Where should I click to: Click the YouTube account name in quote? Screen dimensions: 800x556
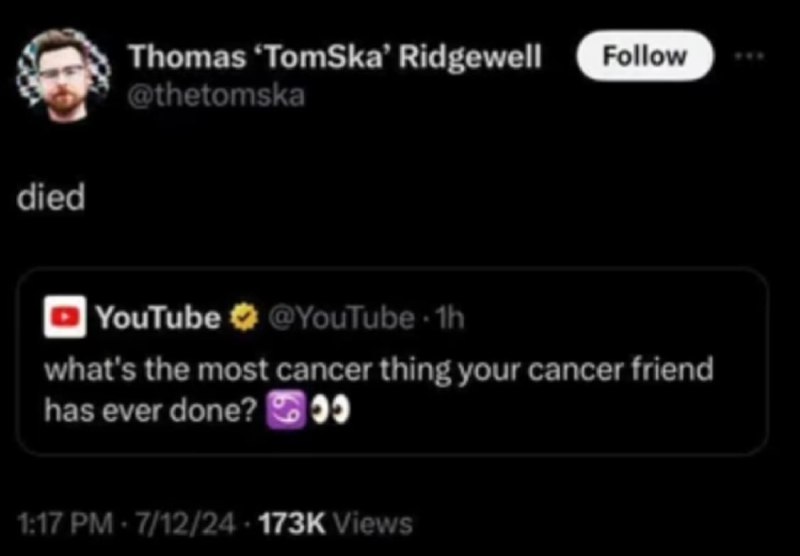point(158,318)
